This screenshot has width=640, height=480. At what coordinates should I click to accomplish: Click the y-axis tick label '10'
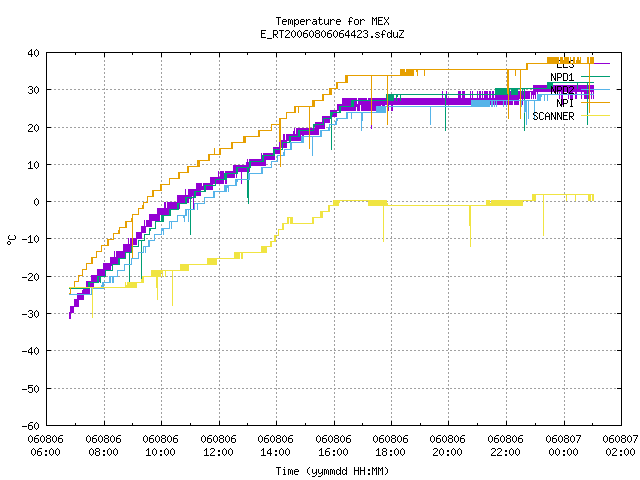tap(33, 165)
